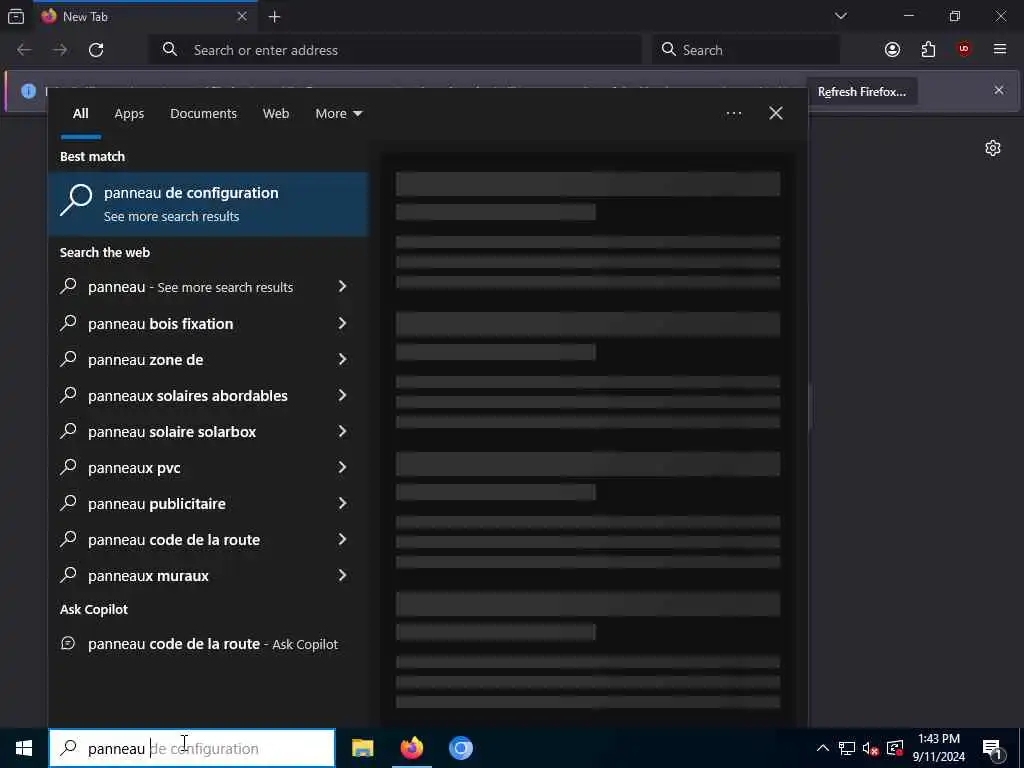Switch to the Web search tab
Screen dimensions: 1024x768
pos(276,114)
